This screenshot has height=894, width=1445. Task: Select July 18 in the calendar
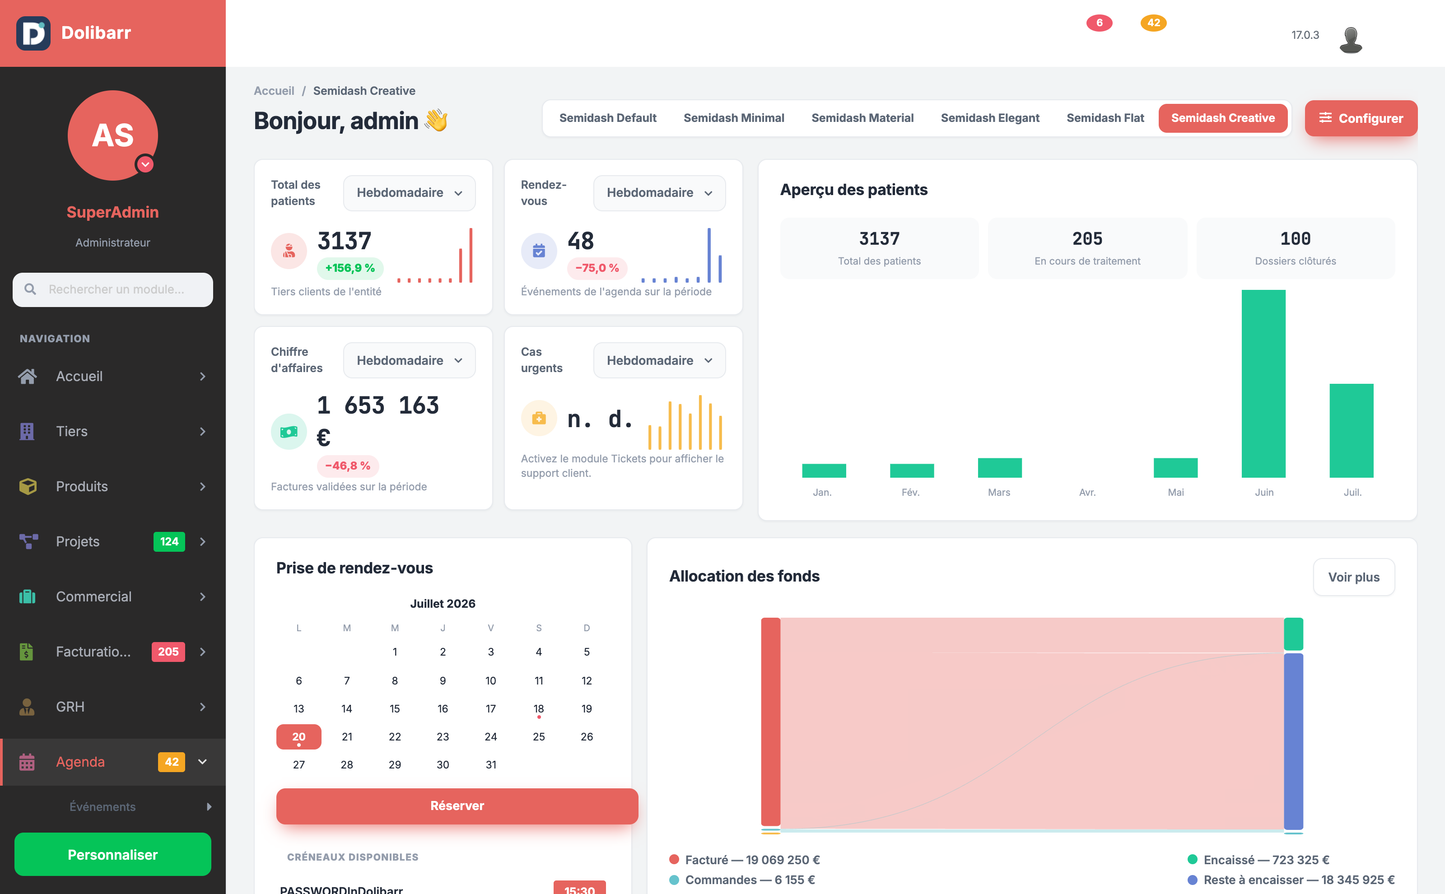539,709
